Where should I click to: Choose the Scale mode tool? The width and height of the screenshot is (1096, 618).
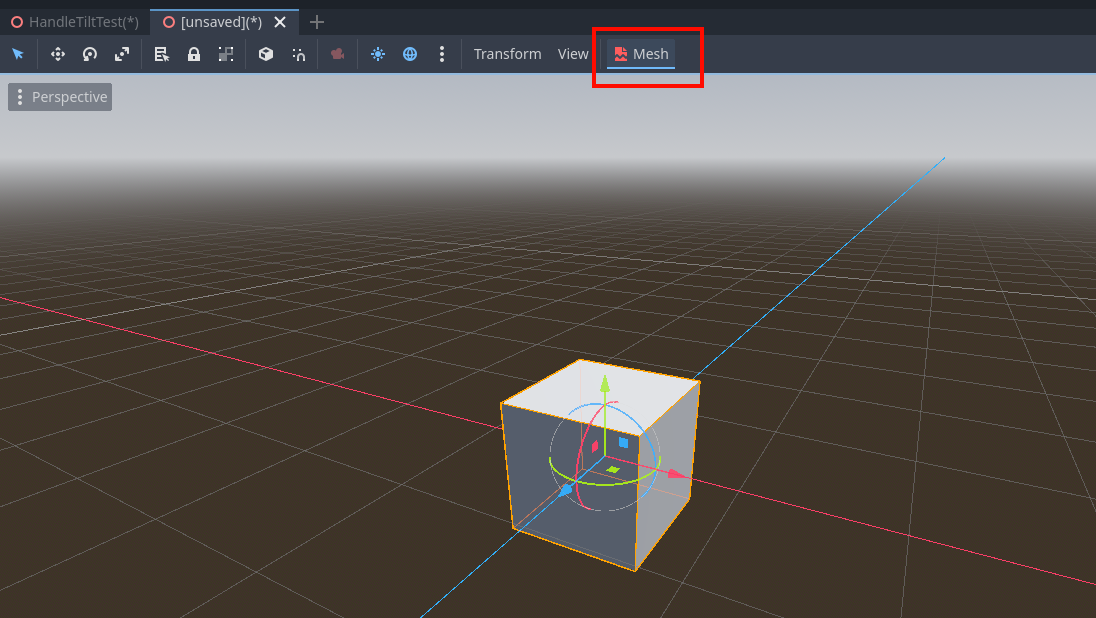click(121, 54)
